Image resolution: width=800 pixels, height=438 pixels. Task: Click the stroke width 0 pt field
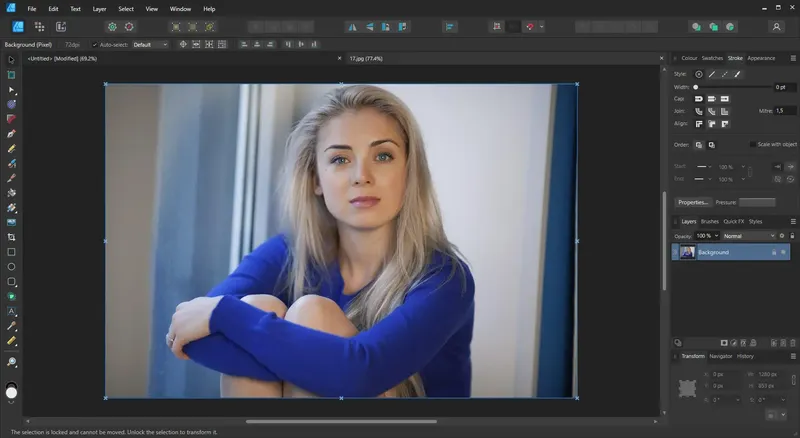(784, 87)
